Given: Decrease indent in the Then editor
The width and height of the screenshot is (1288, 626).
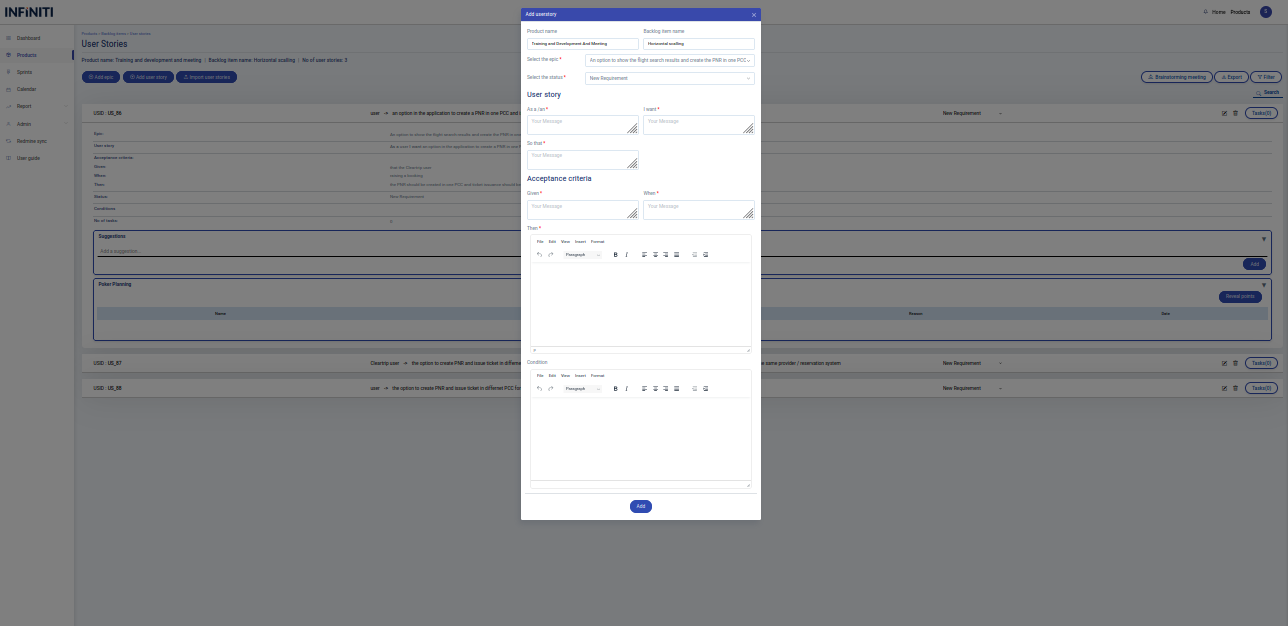Looking at the screenshot, I should point(695,255).
